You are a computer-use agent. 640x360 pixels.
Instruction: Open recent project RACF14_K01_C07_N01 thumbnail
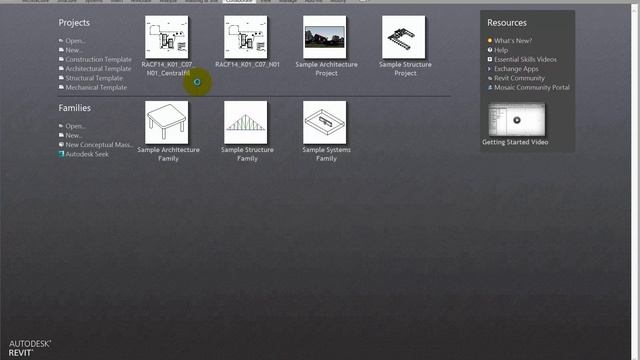click(x=246, y=37)
